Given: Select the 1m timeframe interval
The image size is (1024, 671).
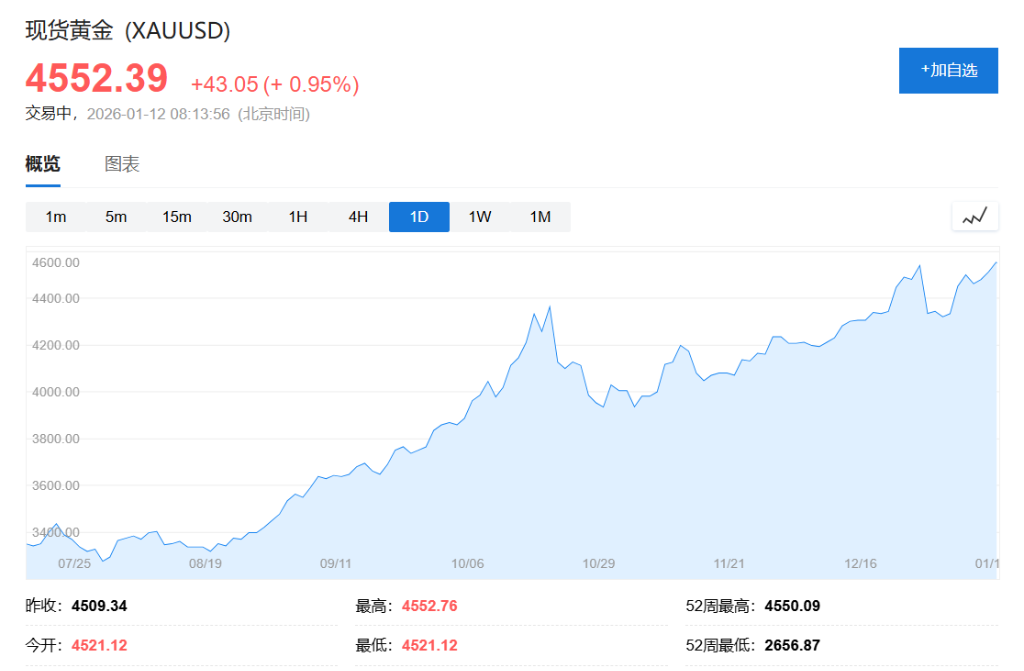Looking at the screenshot, I should point(56,216).
